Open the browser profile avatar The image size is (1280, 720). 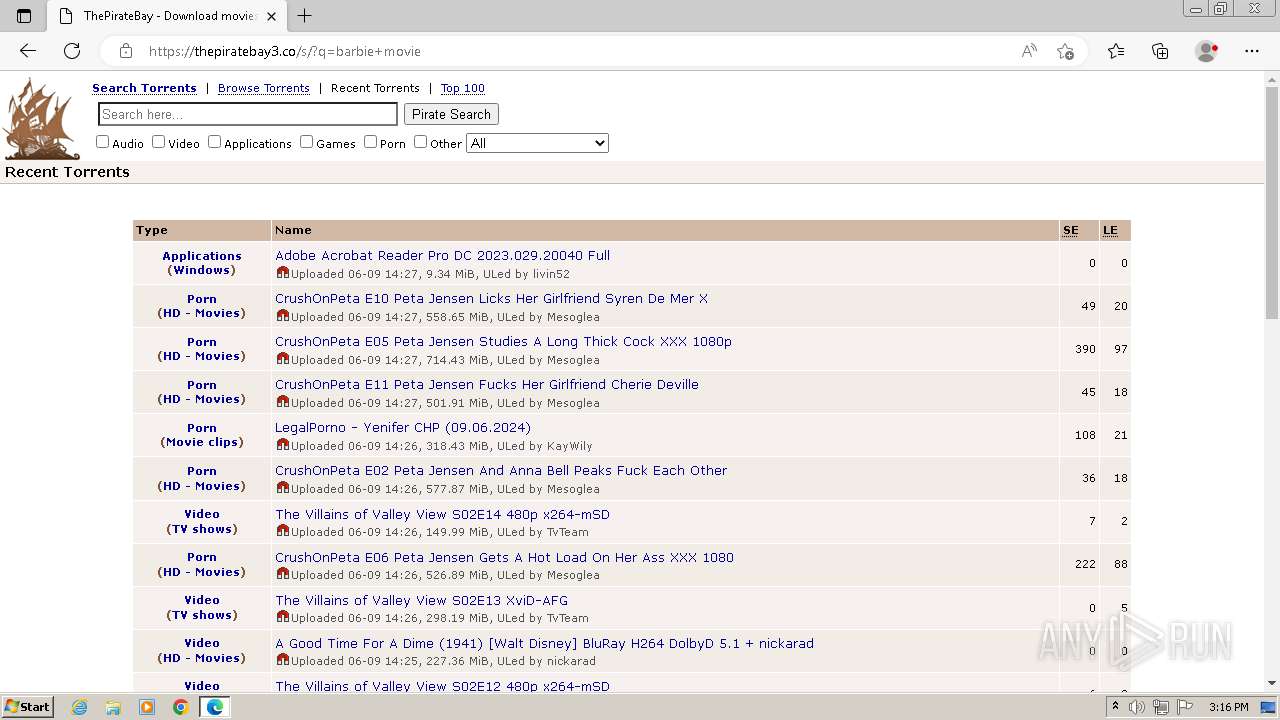point(1206,51)
